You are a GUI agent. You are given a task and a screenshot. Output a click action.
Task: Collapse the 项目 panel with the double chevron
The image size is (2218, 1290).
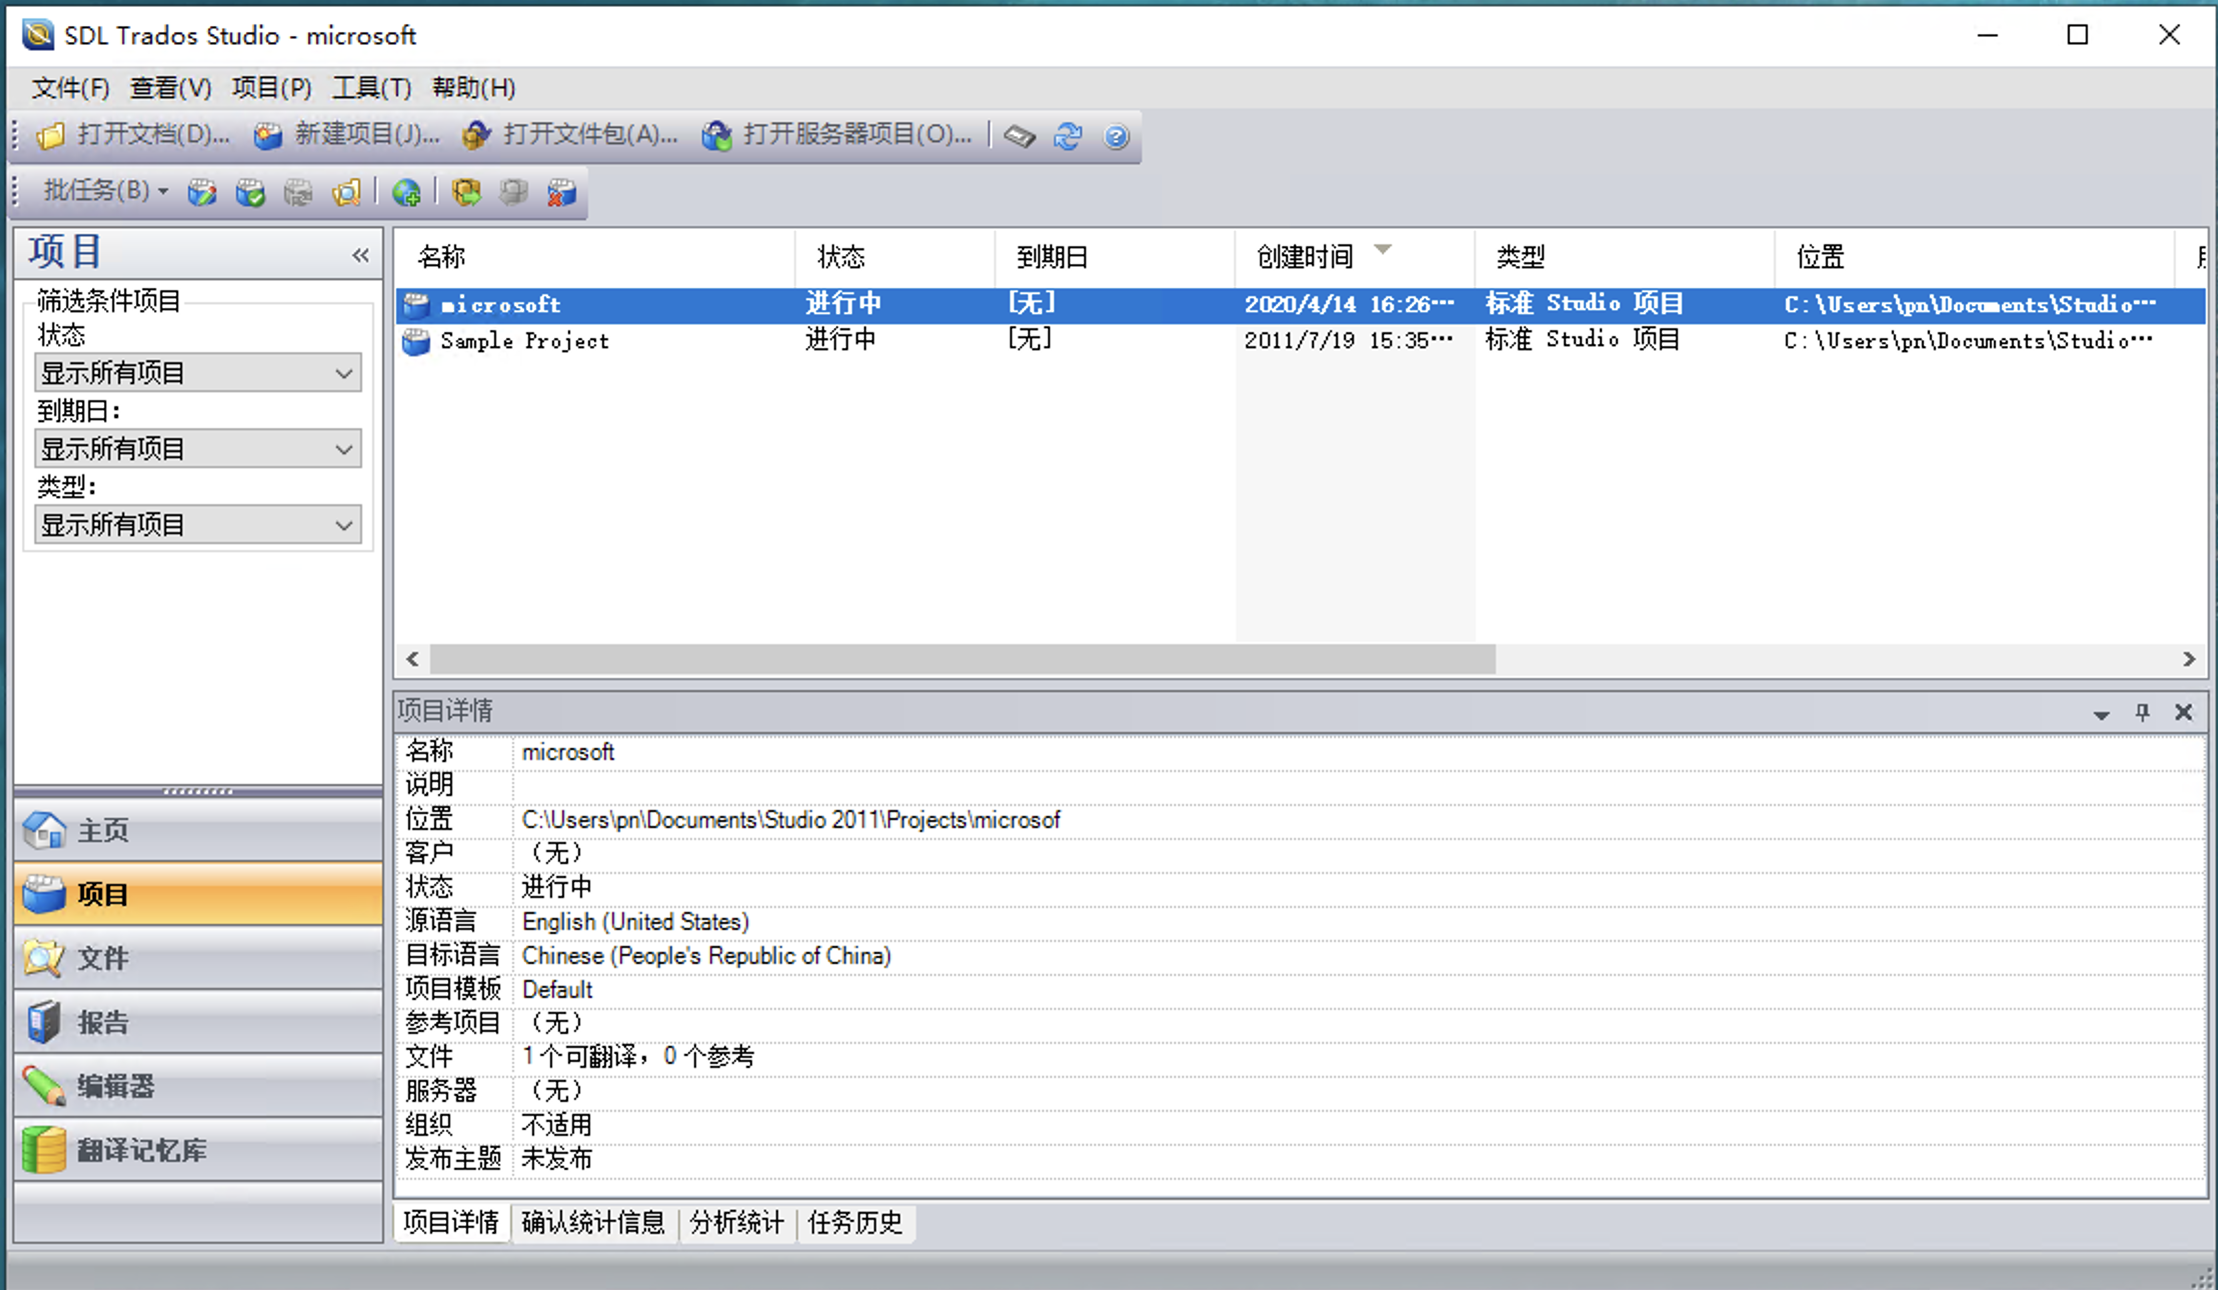click(x=360, y=255)
